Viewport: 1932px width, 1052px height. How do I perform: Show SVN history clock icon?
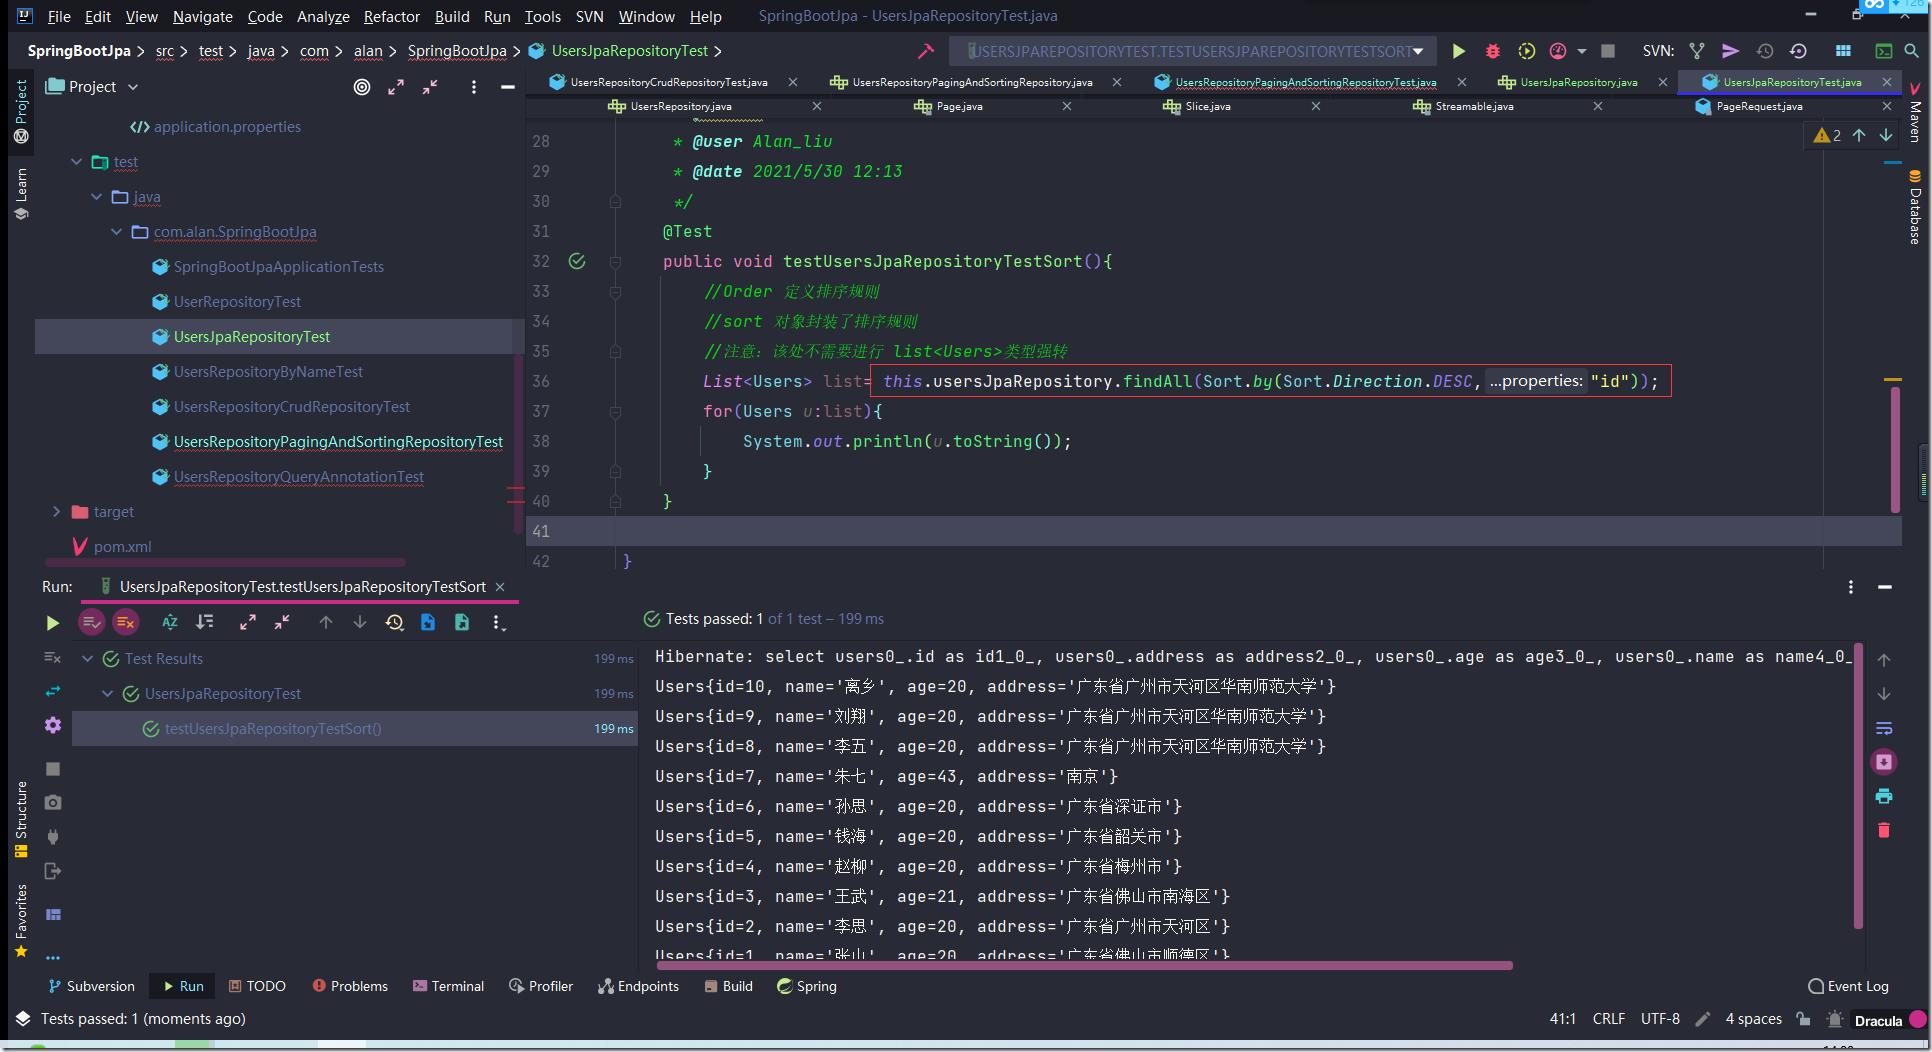pyautogui.click(x=1765, y=51)
